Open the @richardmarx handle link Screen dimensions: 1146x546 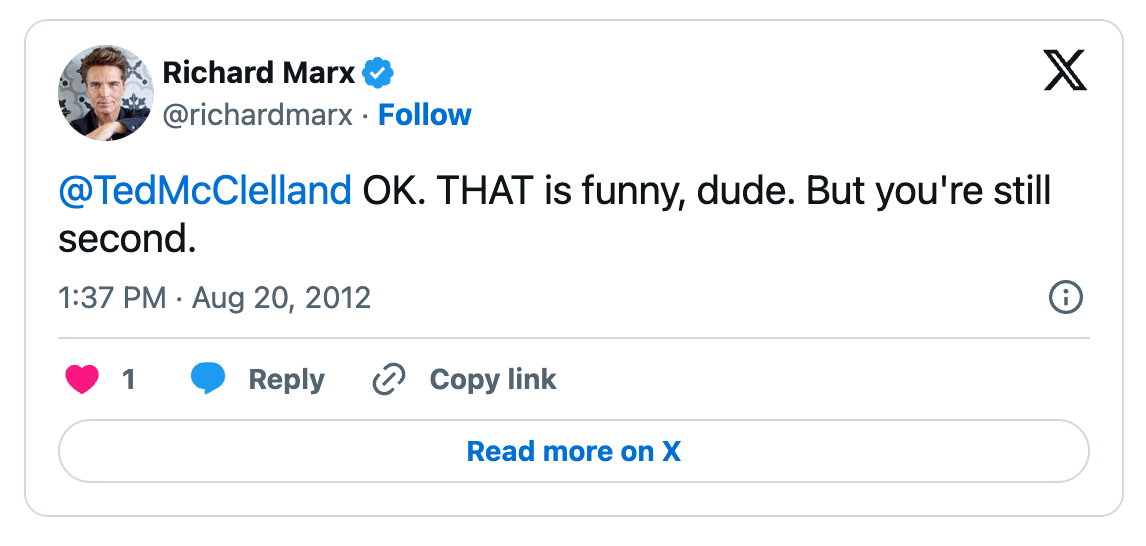[x=258, y=116]
